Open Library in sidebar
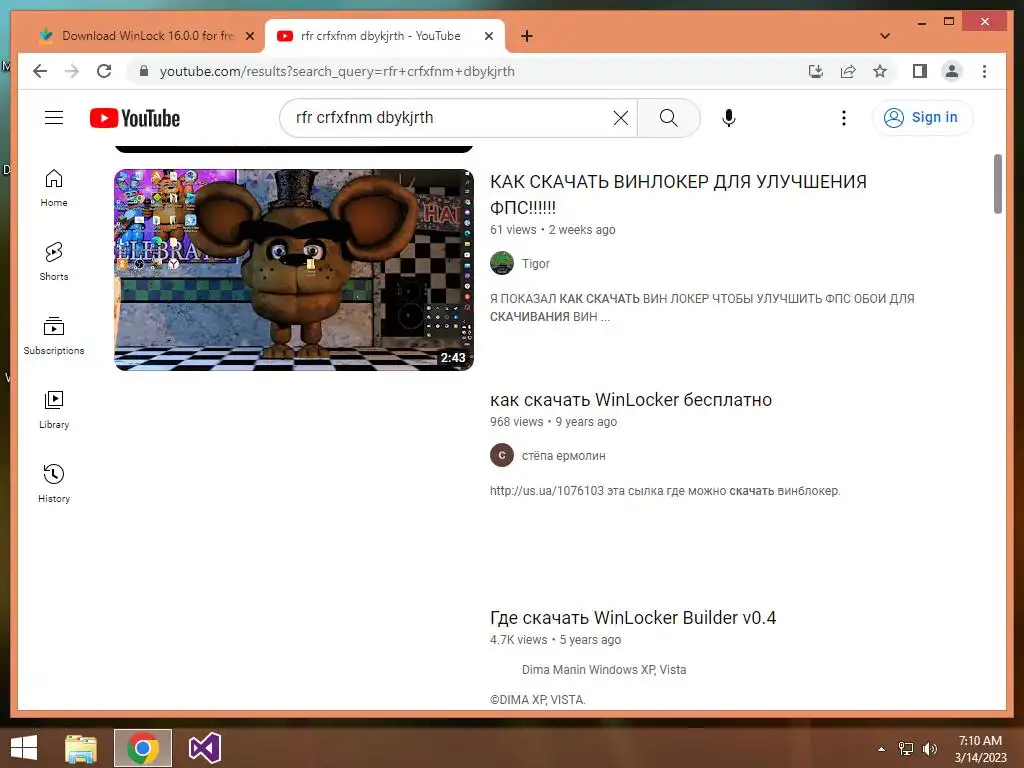The height and width of the screenshot is (768, 1024). (x=54, y=409)
